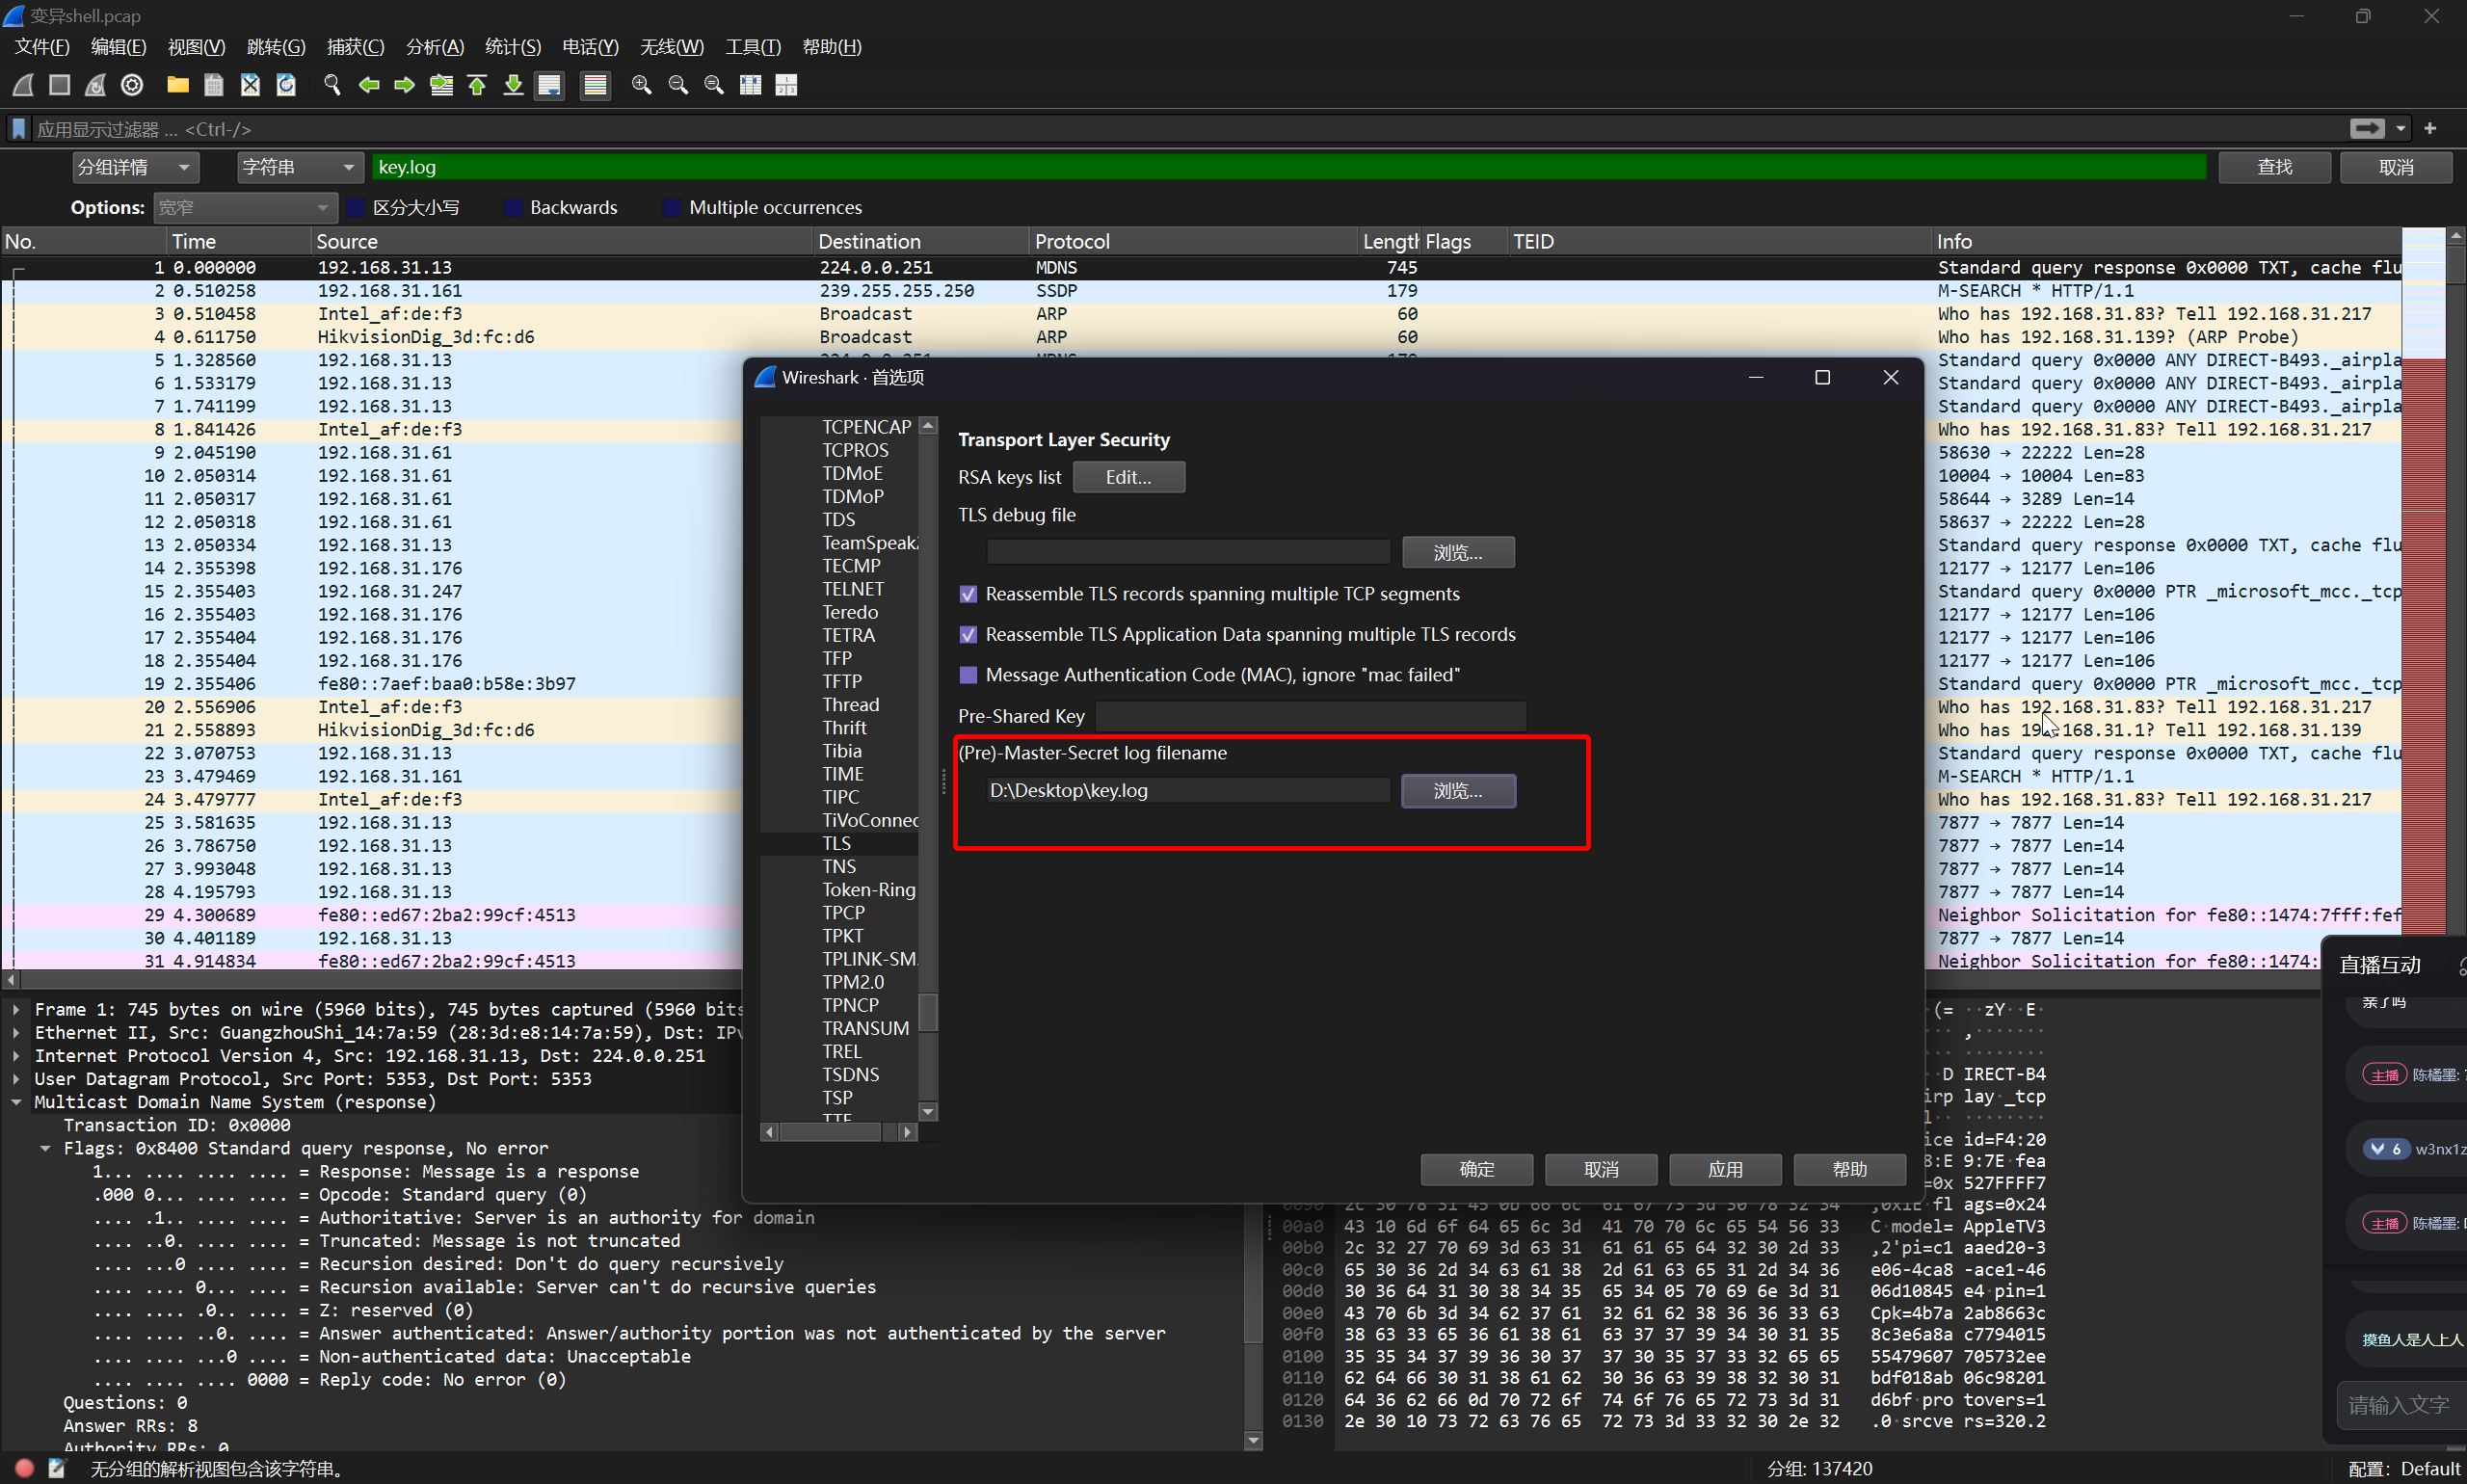Open the 字符串 search type dropdown
Screen dimensions: 2467x1484
[300, 167]
